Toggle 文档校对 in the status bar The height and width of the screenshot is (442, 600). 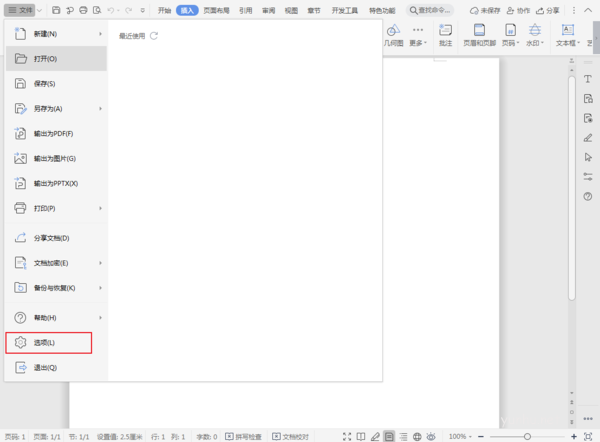[x=292, y=436]
